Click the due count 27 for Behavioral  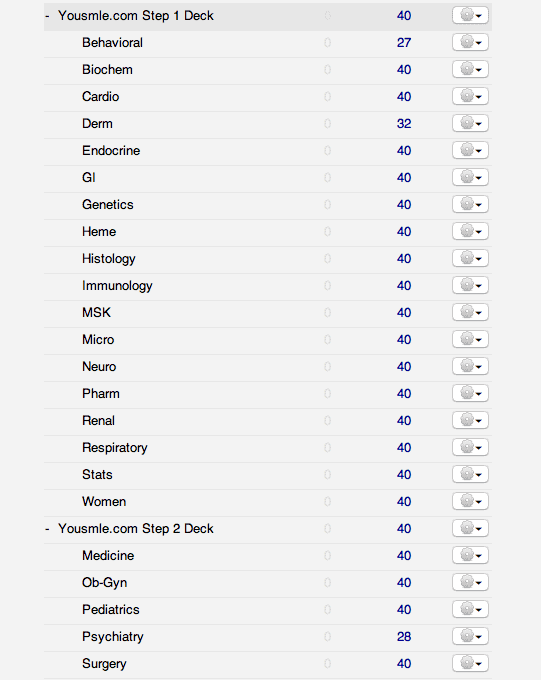coord(404,43)
